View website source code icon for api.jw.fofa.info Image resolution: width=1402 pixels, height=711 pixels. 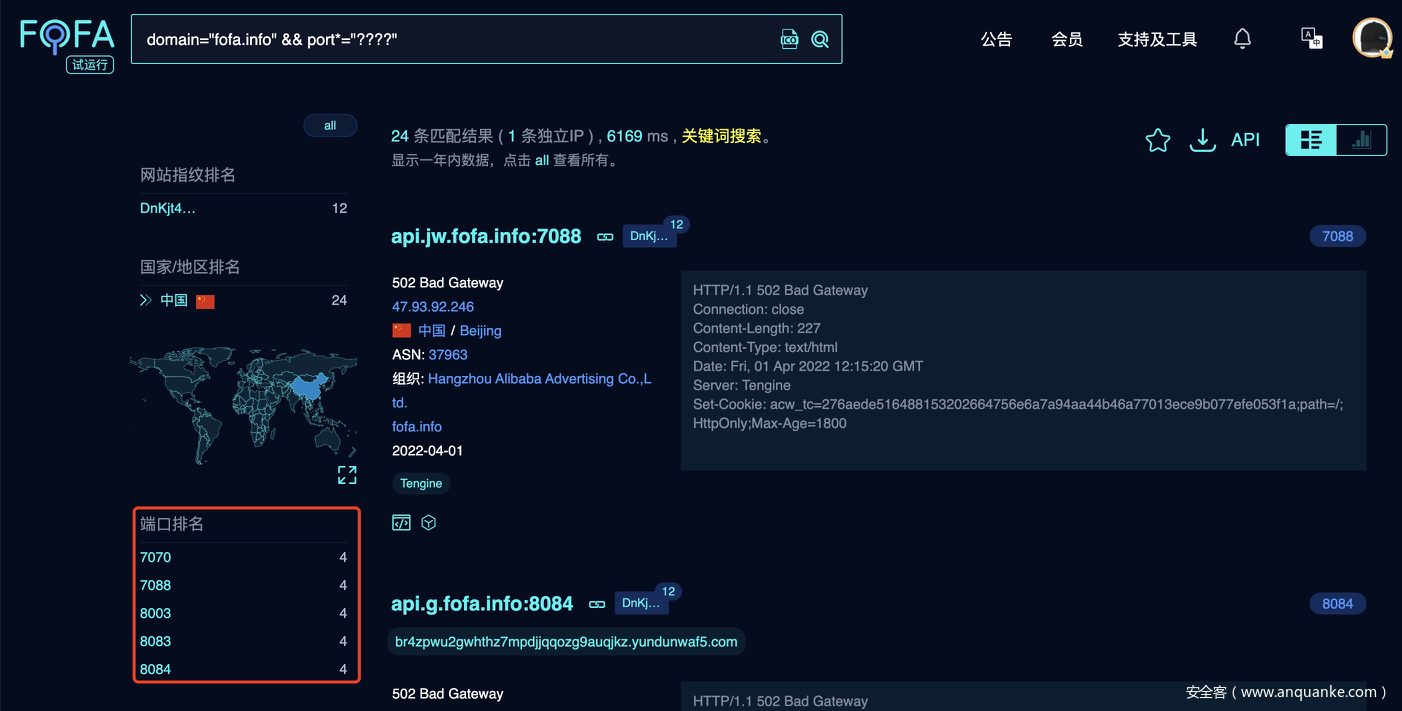coord(401,522)
